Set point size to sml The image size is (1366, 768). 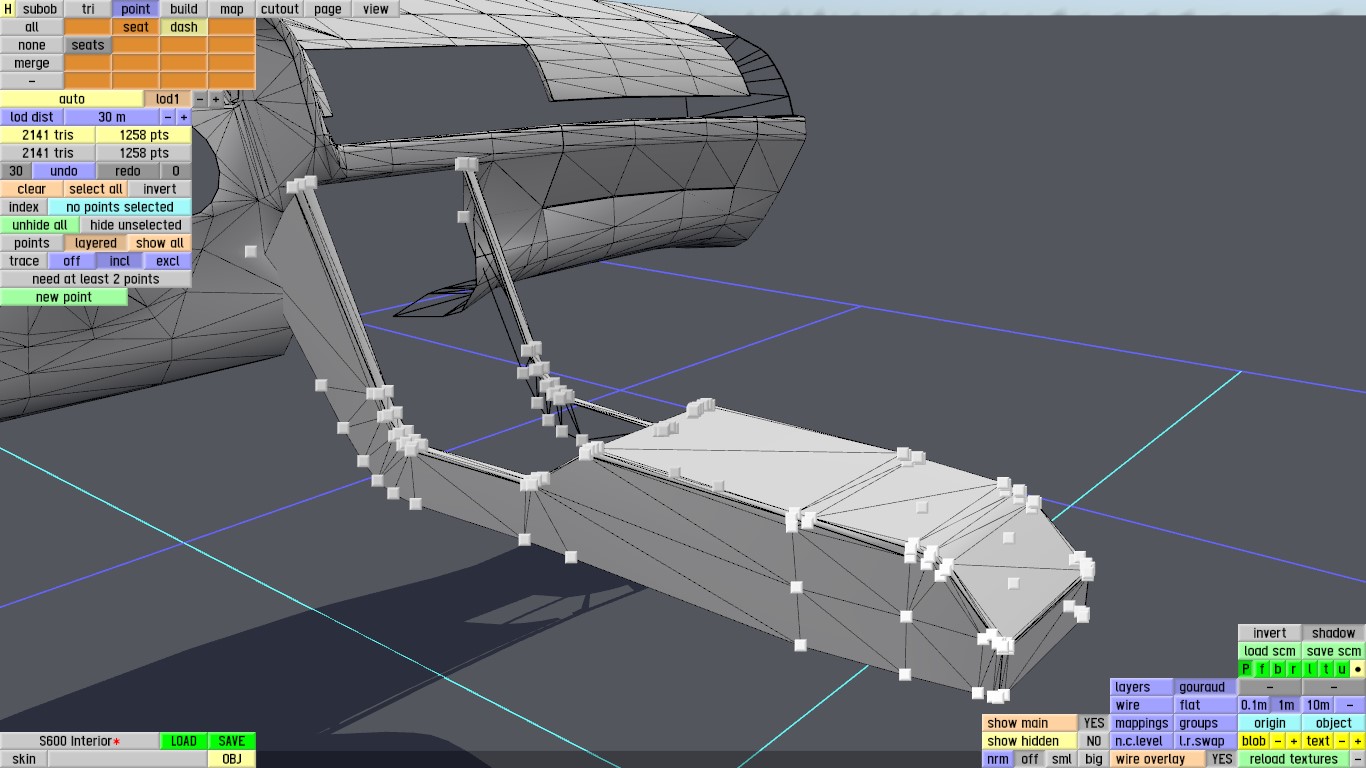tap(1062, 759)
